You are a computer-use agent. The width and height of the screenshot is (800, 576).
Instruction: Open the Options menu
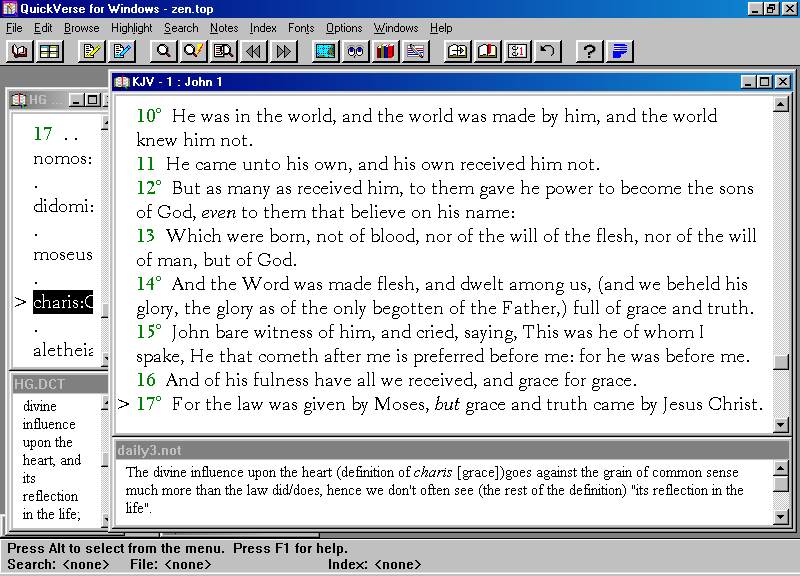click(x=344, y=28)
